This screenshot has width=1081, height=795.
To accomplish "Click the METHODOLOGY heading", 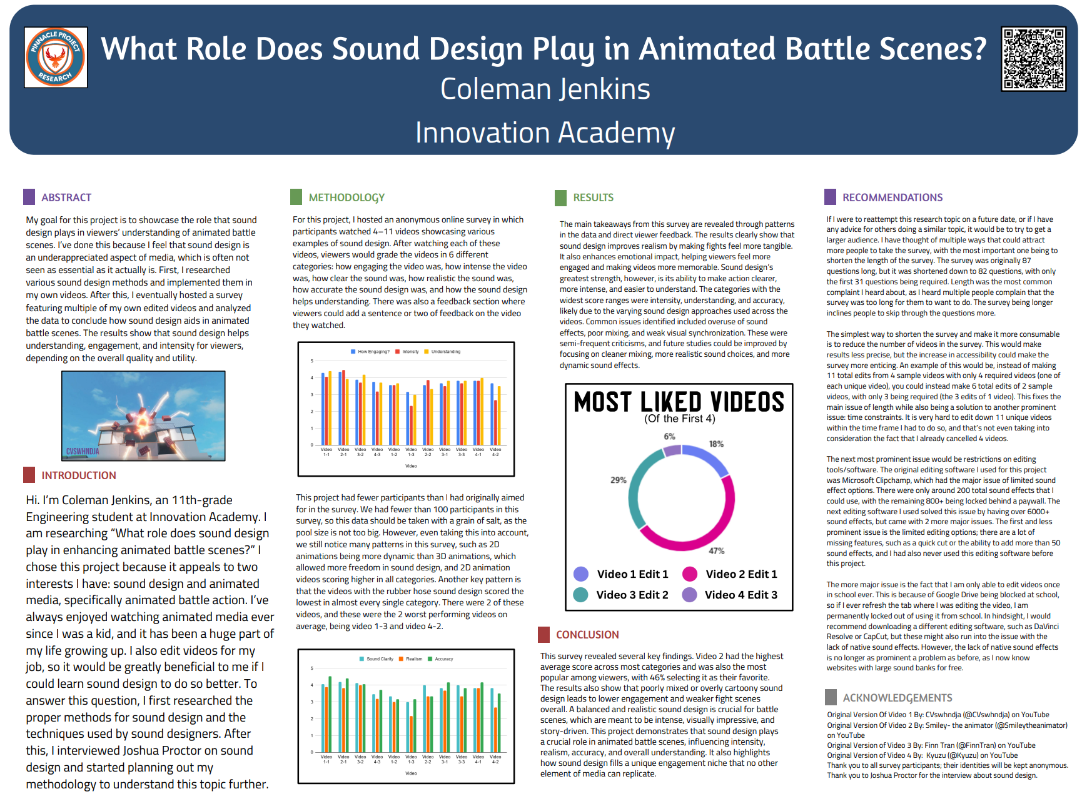I will pos(347,197).
